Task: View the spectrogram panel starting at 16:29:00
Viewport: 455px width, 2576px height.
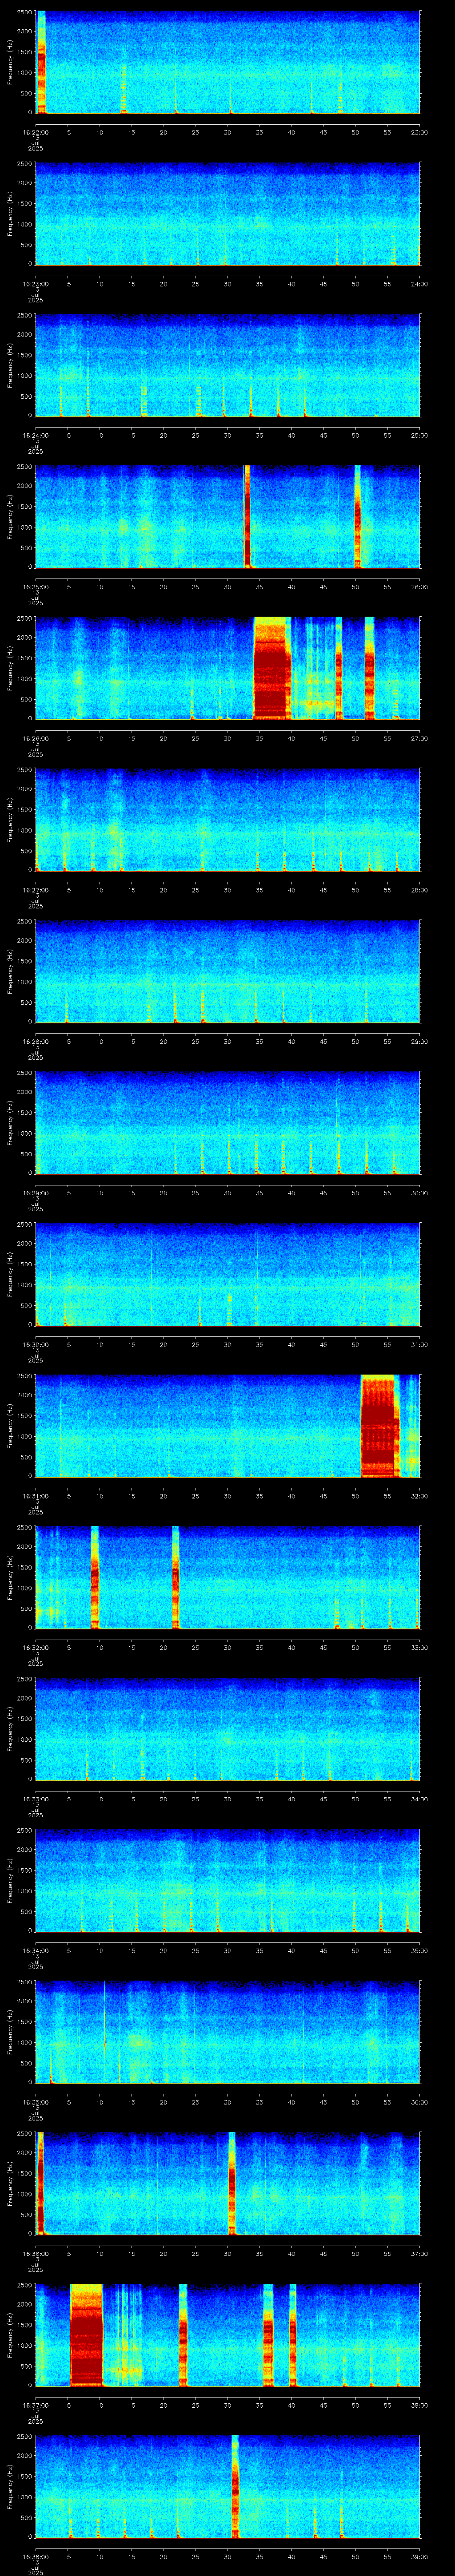Action: pos(228,1123)
